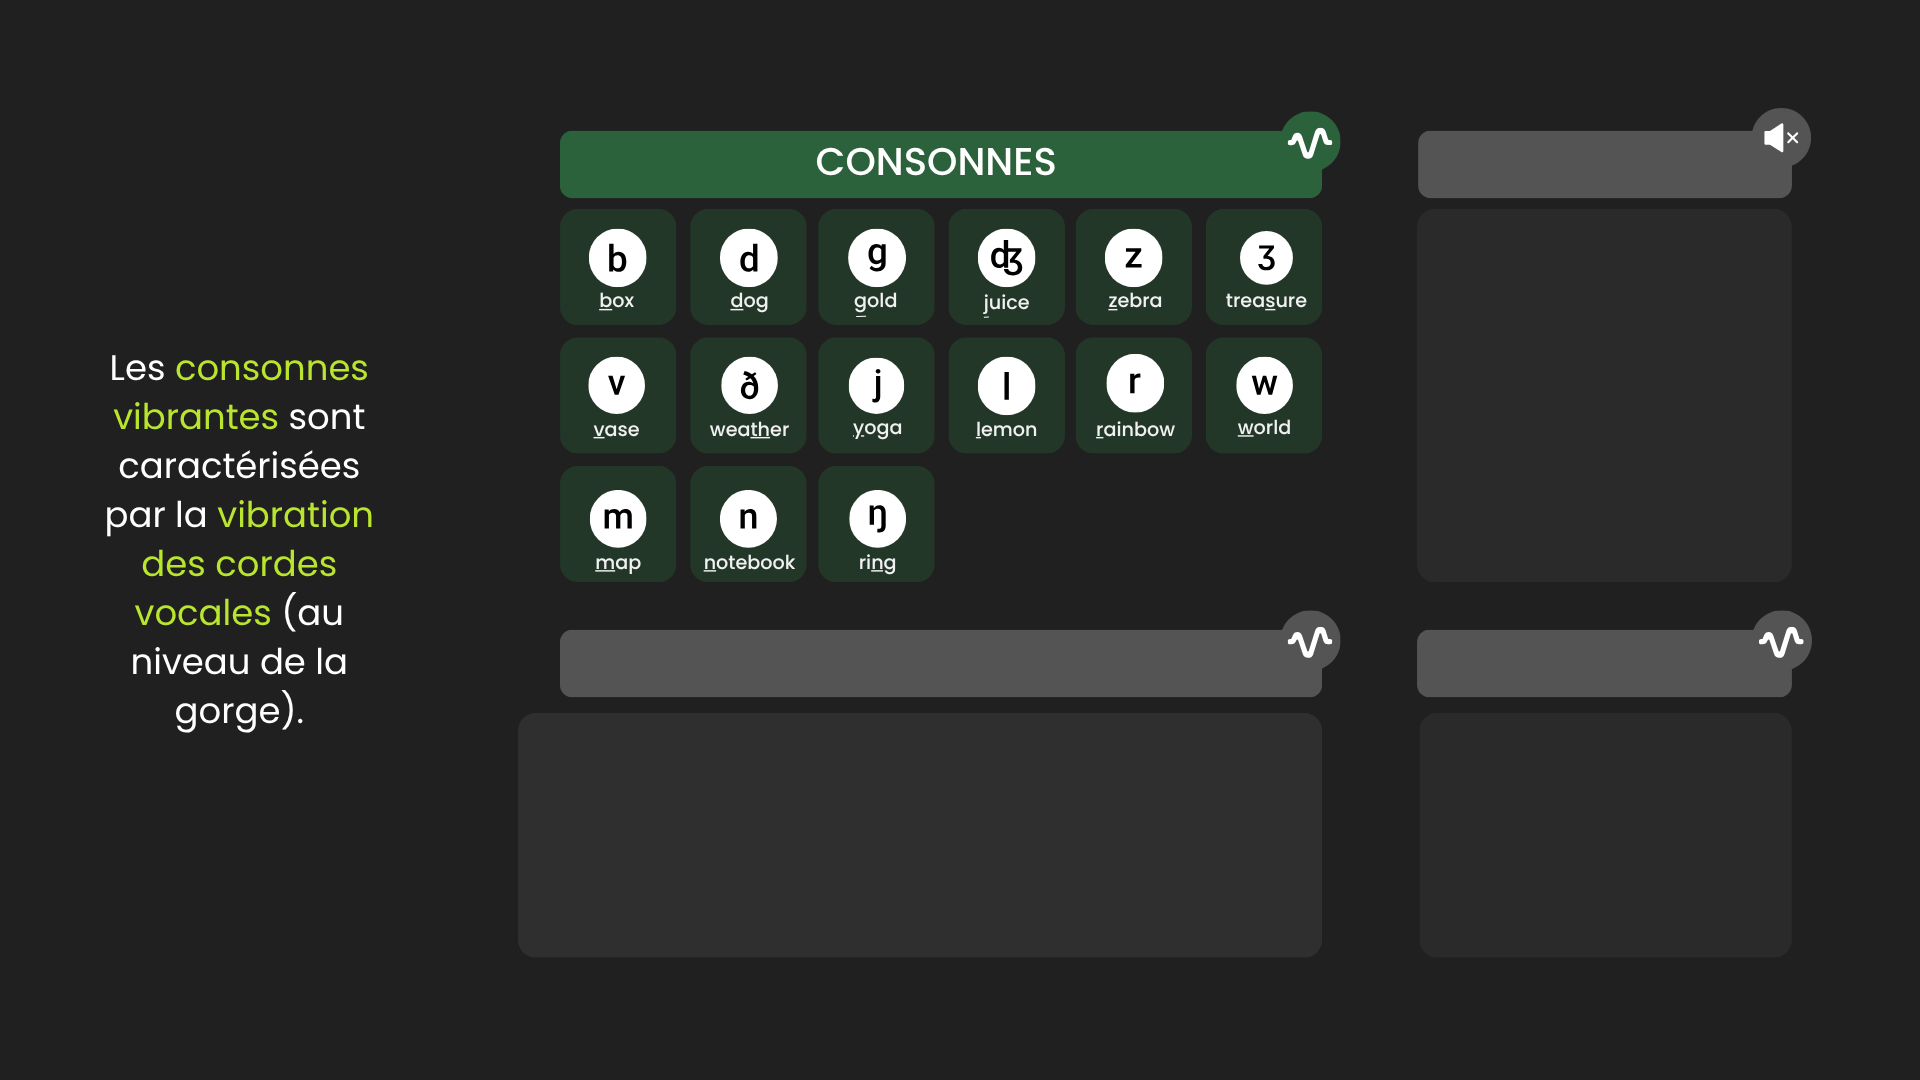
Task: Click the wave icon on the bottom-left empty panel
Action: (x=1310, y=641)
